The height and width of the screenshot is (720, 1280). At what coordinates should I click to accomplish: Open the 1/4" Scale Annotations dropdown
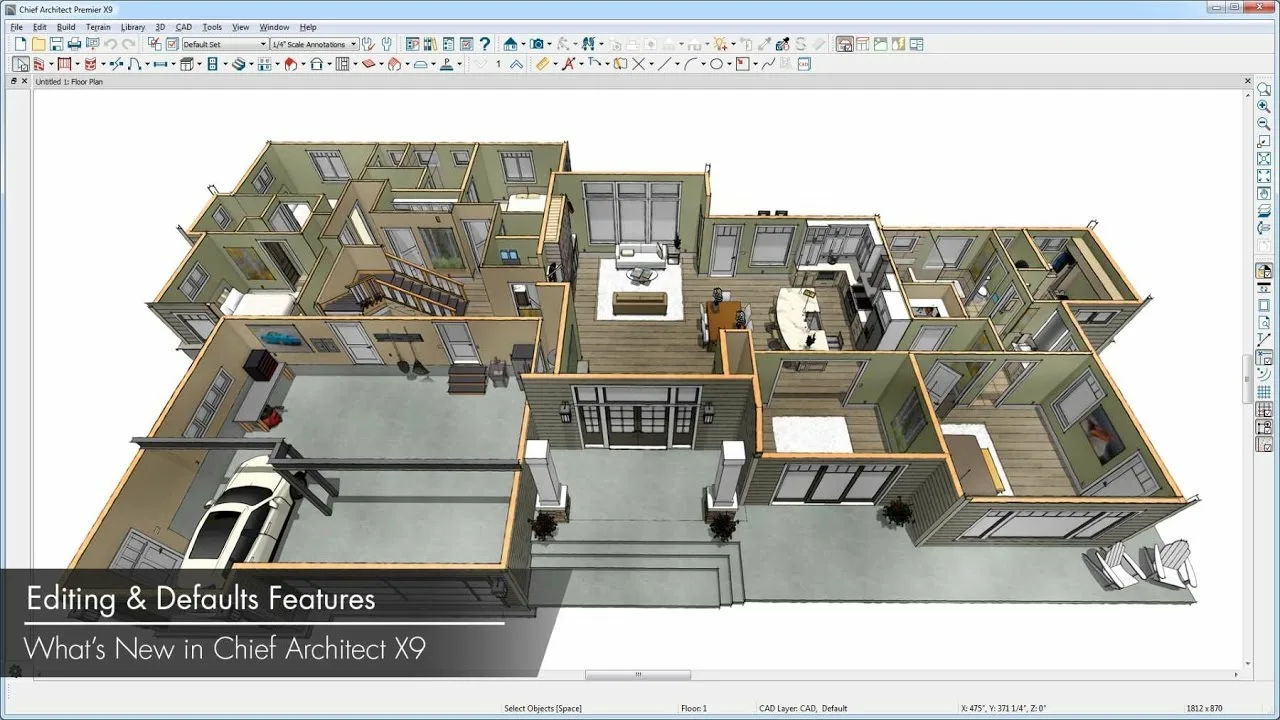[x=314, y=44]
